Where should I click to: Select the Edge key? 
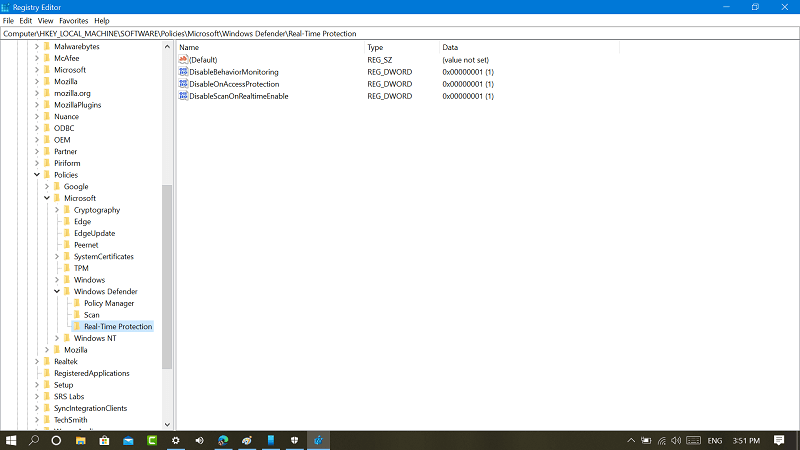pos(82,221)
